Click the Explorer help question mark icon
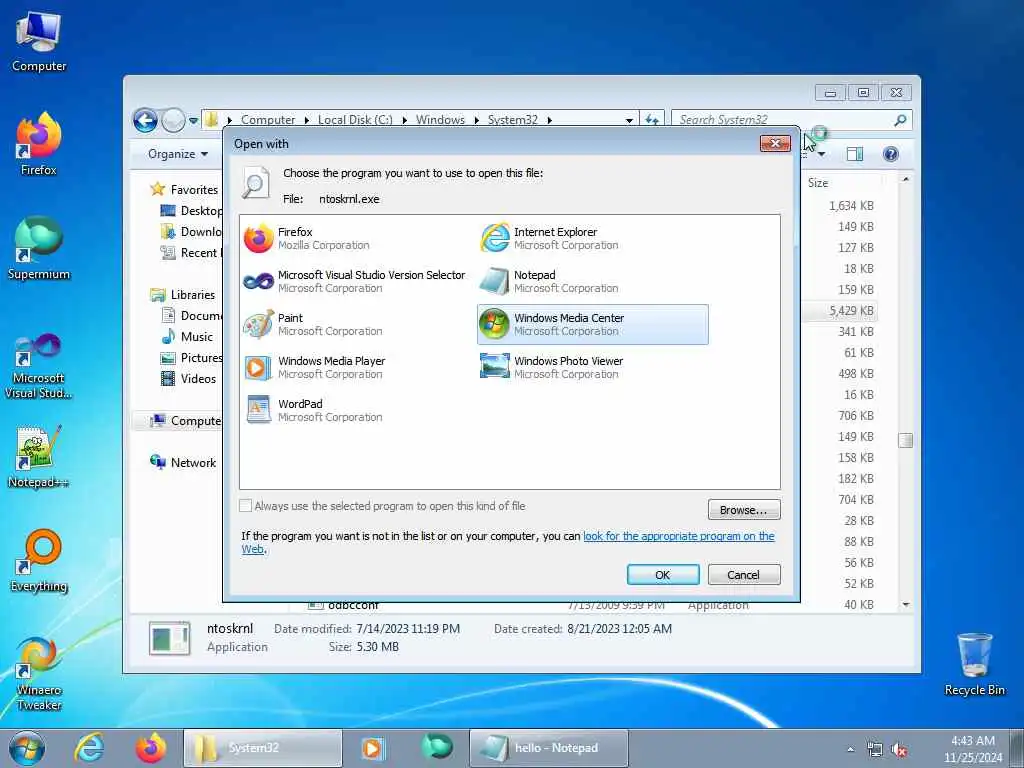The height and width of the screenshot is (768, 1024). coord(890,153)
